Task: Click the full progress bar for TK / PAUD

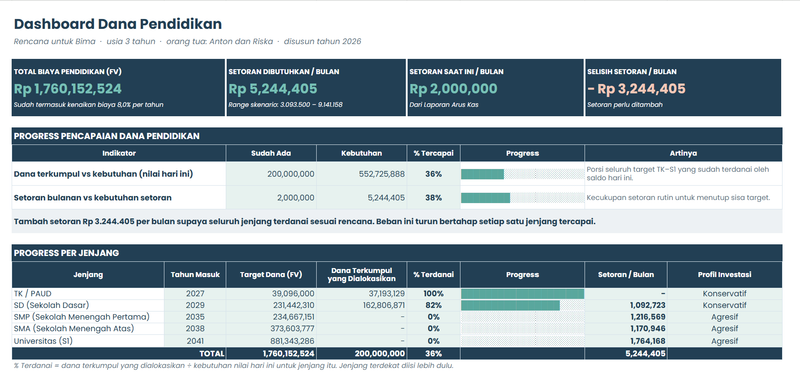Action: coord(522,294)
